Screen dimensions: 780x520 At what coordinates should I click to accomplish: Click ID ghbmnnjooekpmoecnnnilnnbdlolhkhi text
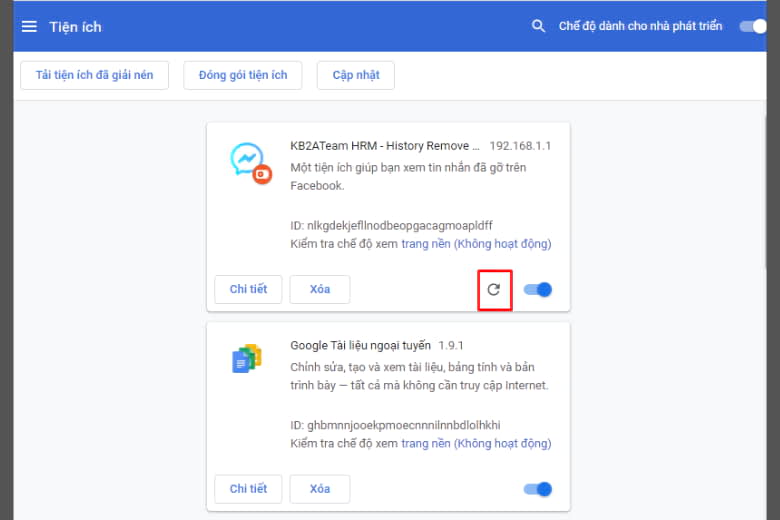[x=395, y=425]
